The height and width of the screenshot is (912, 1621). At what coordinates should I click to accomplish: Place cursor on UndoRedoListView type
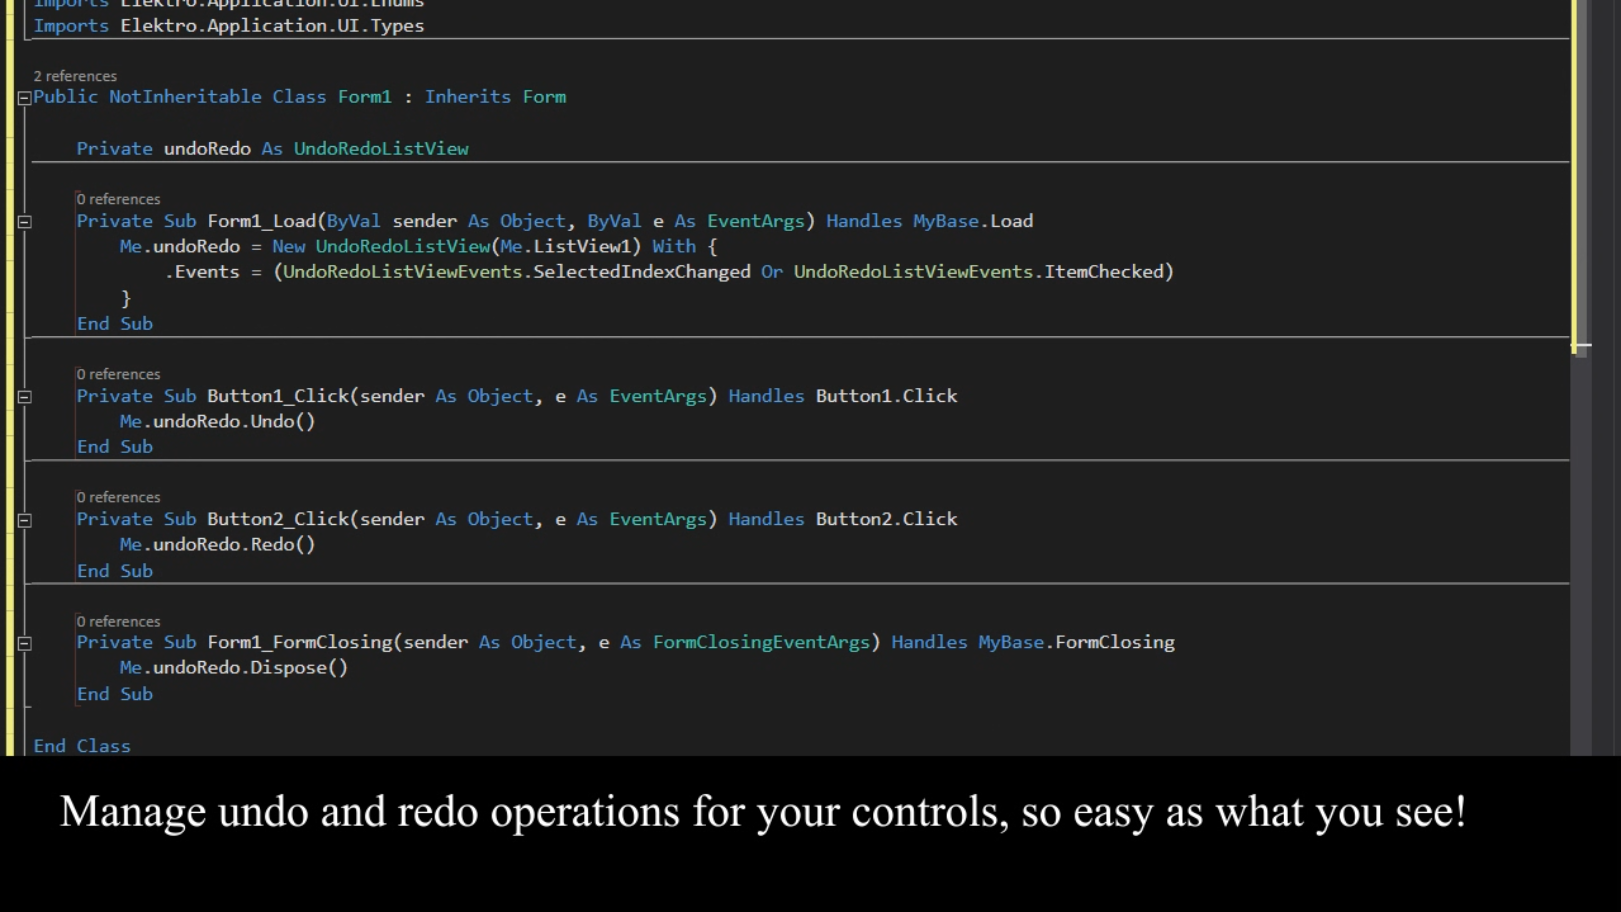click(380, 148)
